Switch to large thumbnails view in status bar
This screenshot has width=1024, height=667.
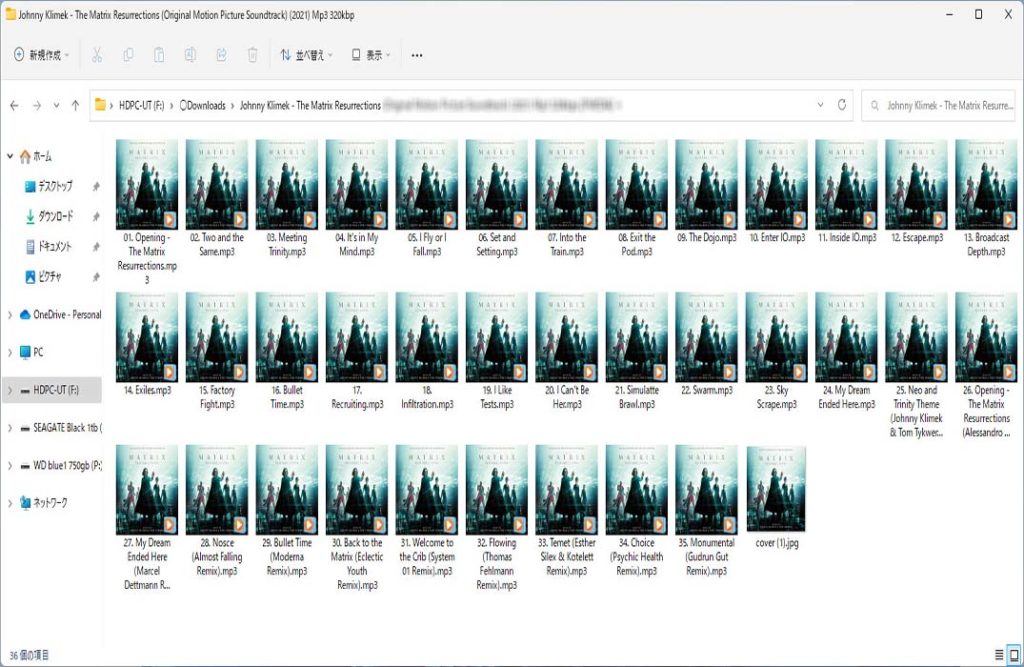point(1013,655)
